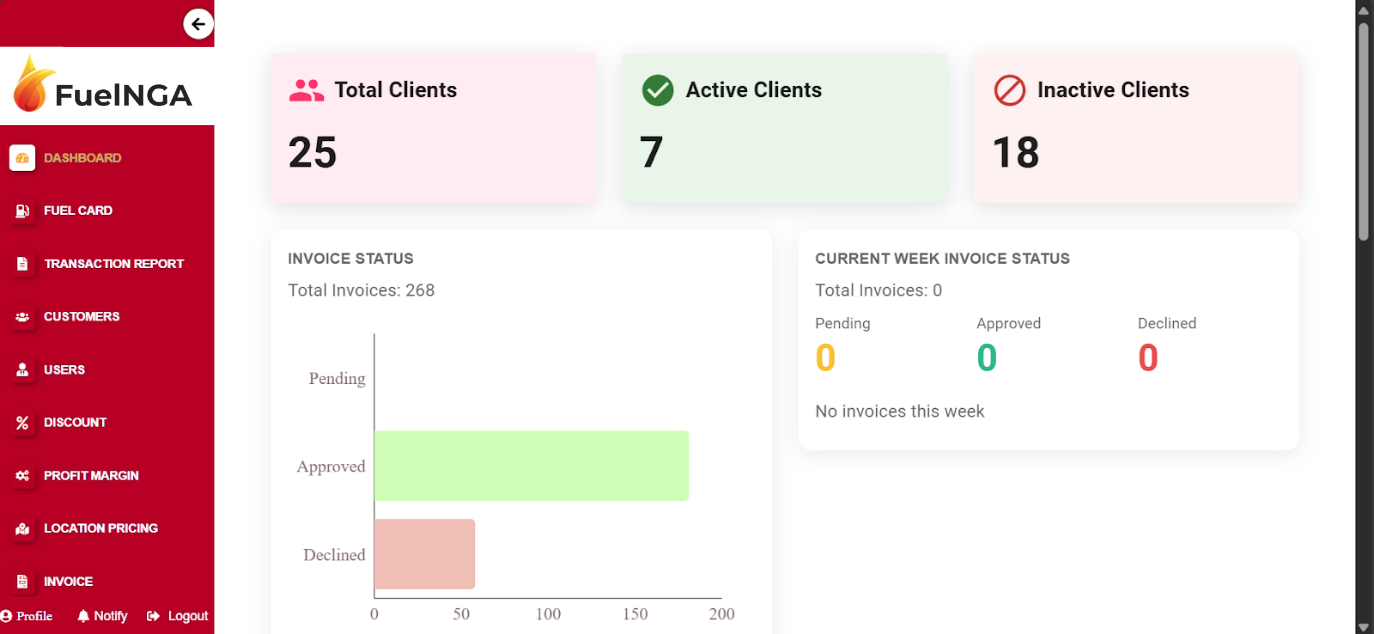Click the green Approved bar in chart
Screen dimensions: 1374x634
(531, 466)
